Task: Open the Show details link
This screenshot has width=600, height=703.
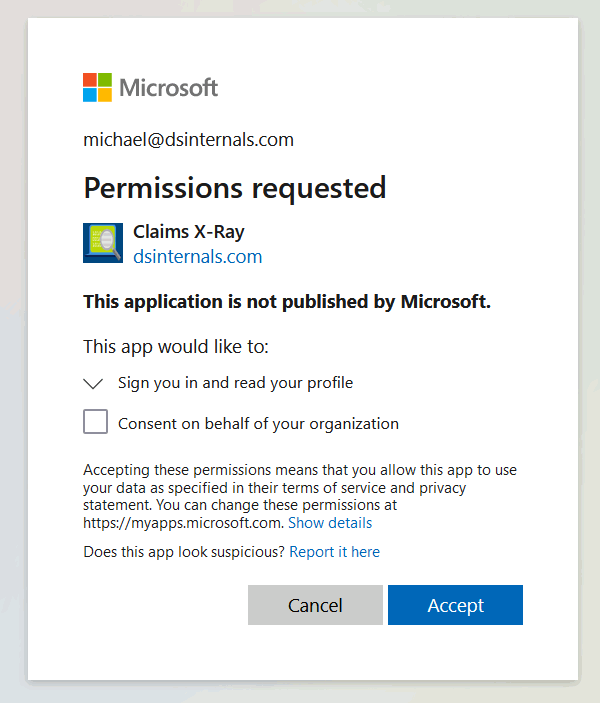Action: coord(330,523)
